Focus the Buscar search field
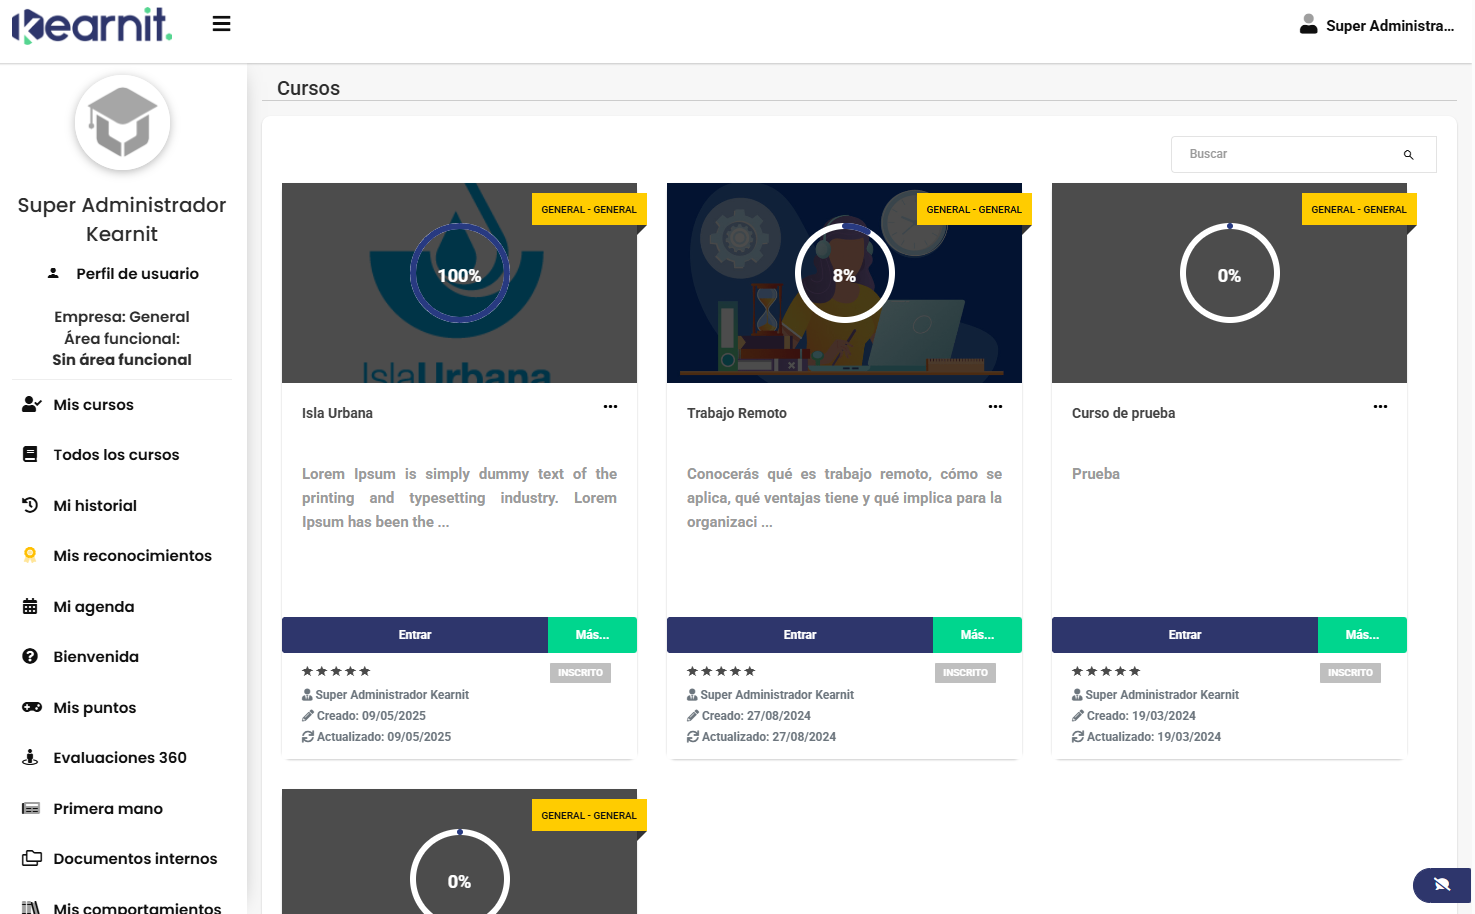1475x914 pixels. tap(1303, 154)
